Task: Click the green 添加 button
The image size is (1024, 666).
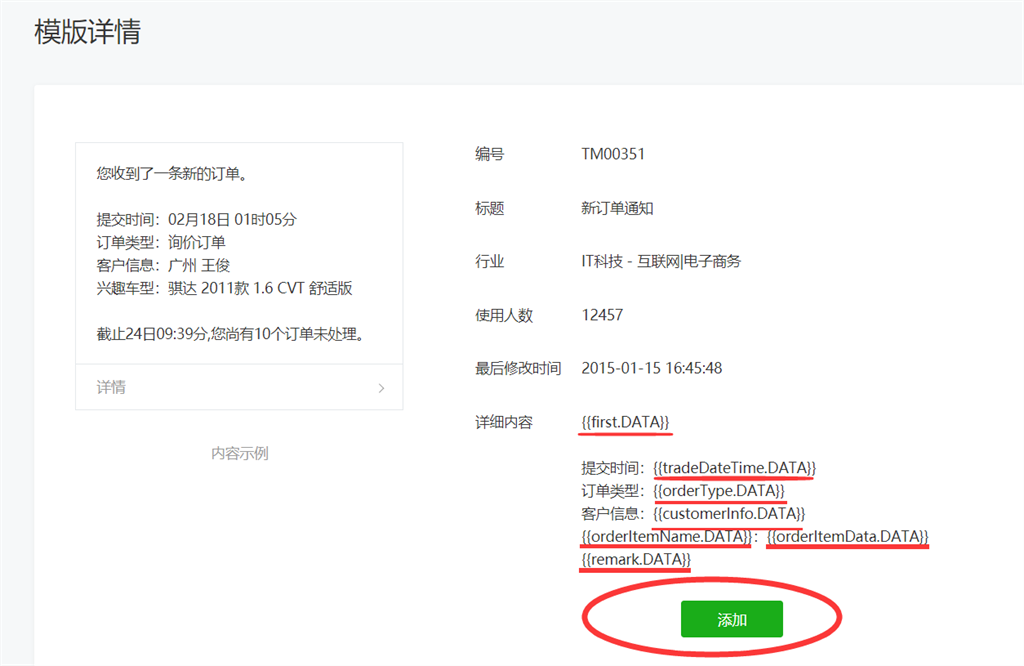Action: (x=731, y=620)
